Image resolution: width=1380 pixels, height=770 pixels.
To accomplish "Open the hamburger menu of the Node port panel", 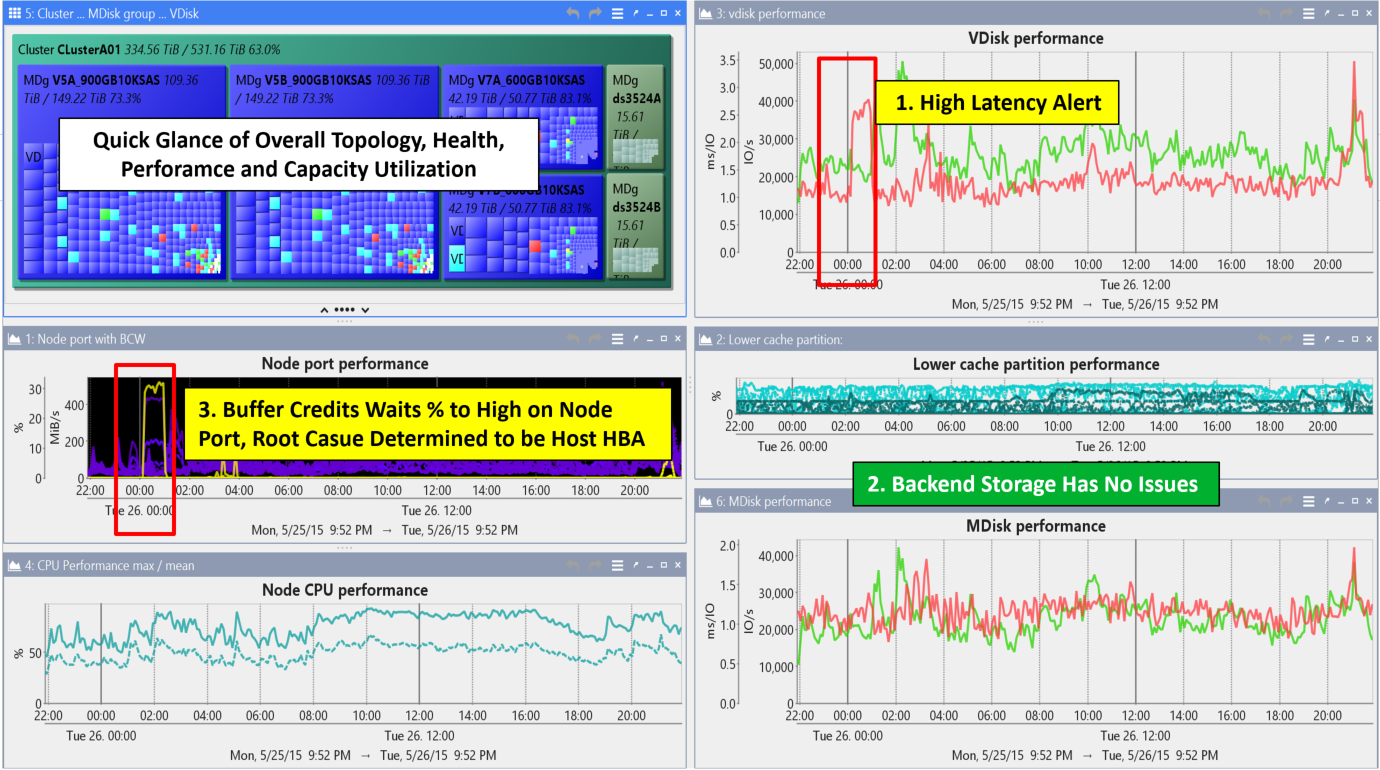I will (618, 339).
